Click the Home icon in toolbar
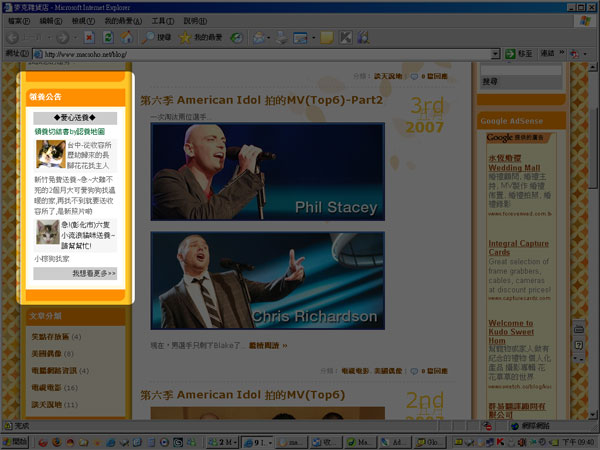The image size is (600, 450). pos(127,37)
